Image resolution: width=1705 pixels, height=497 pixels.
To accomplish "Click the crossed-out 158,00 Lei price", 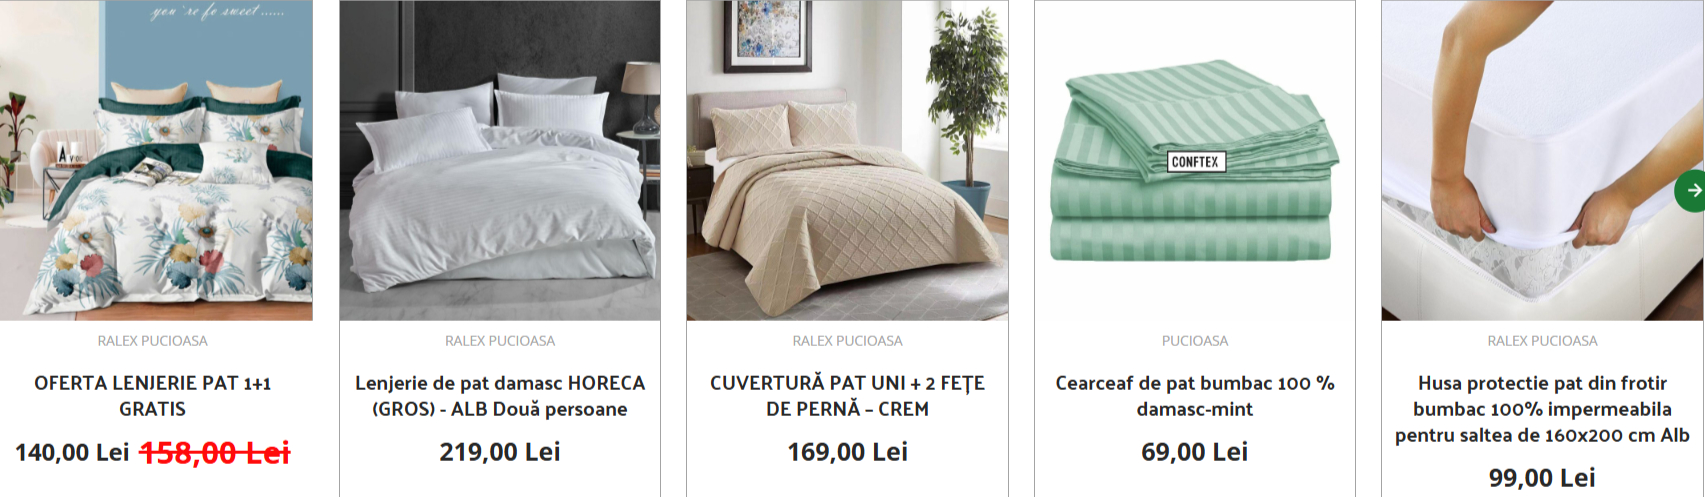I will pyautogui.click(x=215, y=453).
